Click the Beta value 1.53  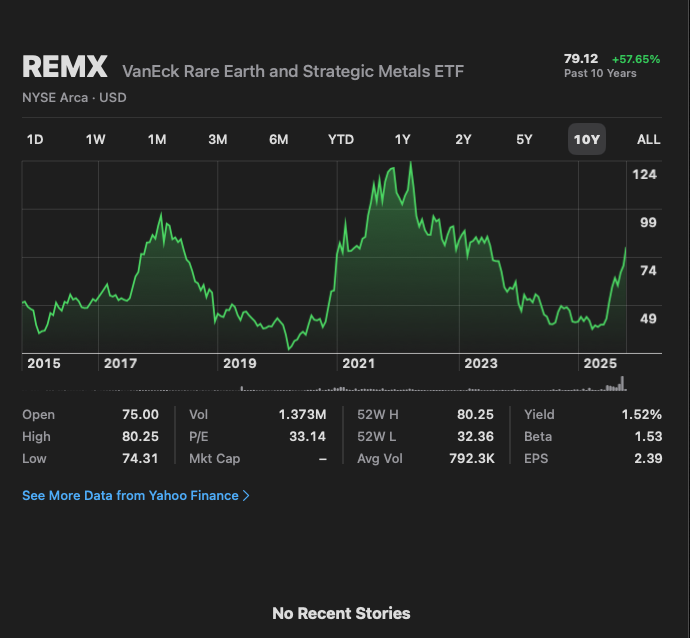[x=648, y=436]
